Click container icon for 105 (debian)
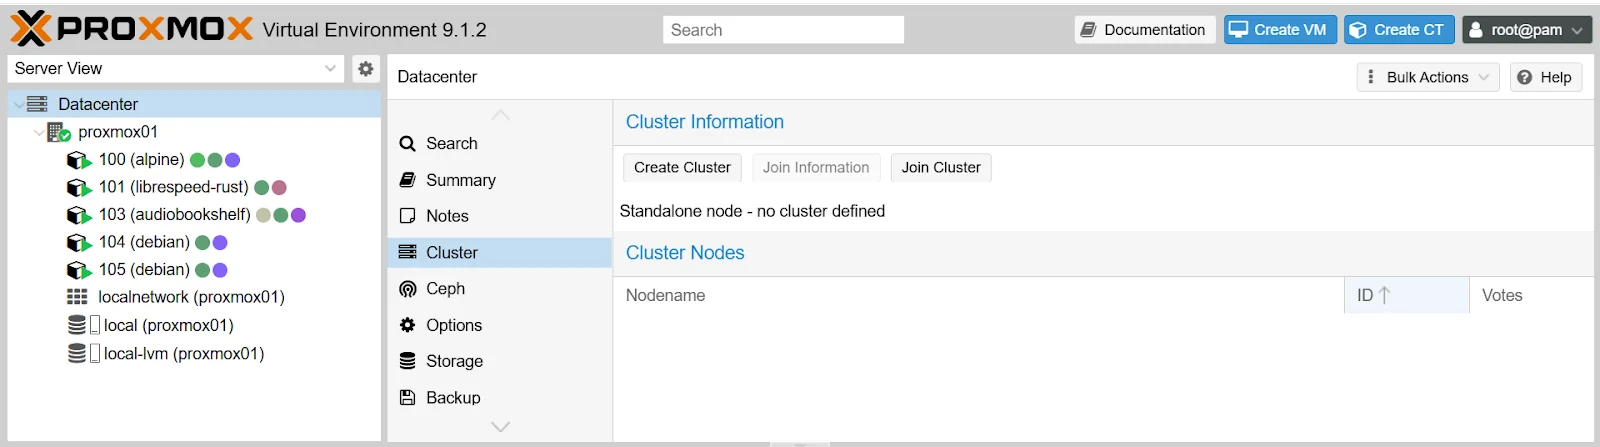Image resolution: width=1600 pixels, height=447 pixels. tap(78, 270)
